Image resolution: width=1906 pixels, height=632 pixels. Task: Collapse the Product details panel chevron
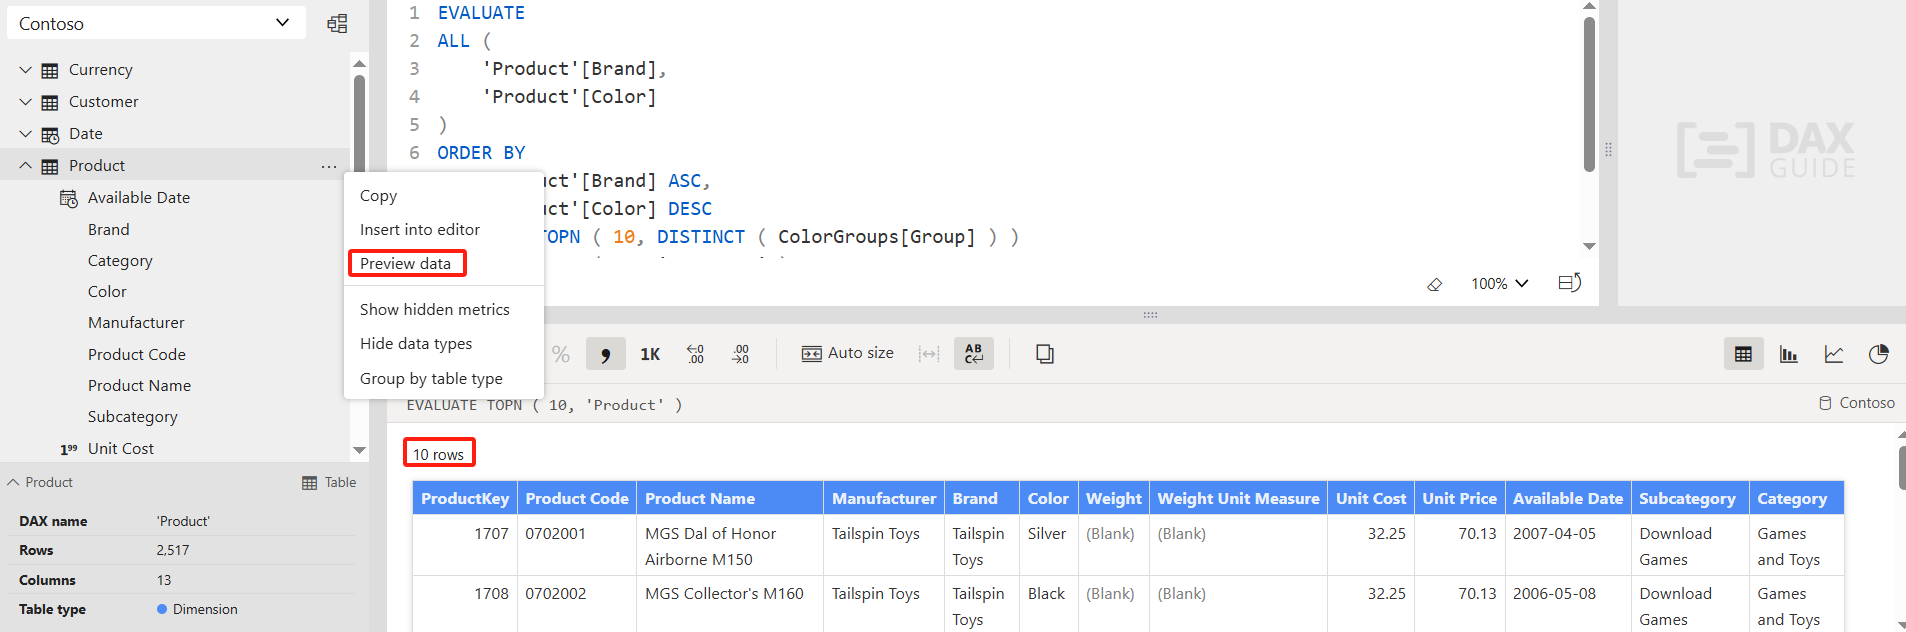click(13, 482)
